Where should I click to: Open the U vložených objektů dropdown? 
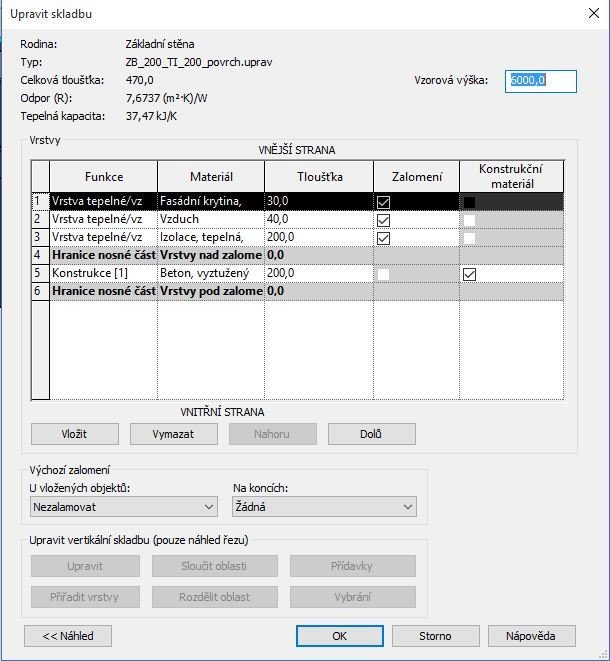pos(124,507)
